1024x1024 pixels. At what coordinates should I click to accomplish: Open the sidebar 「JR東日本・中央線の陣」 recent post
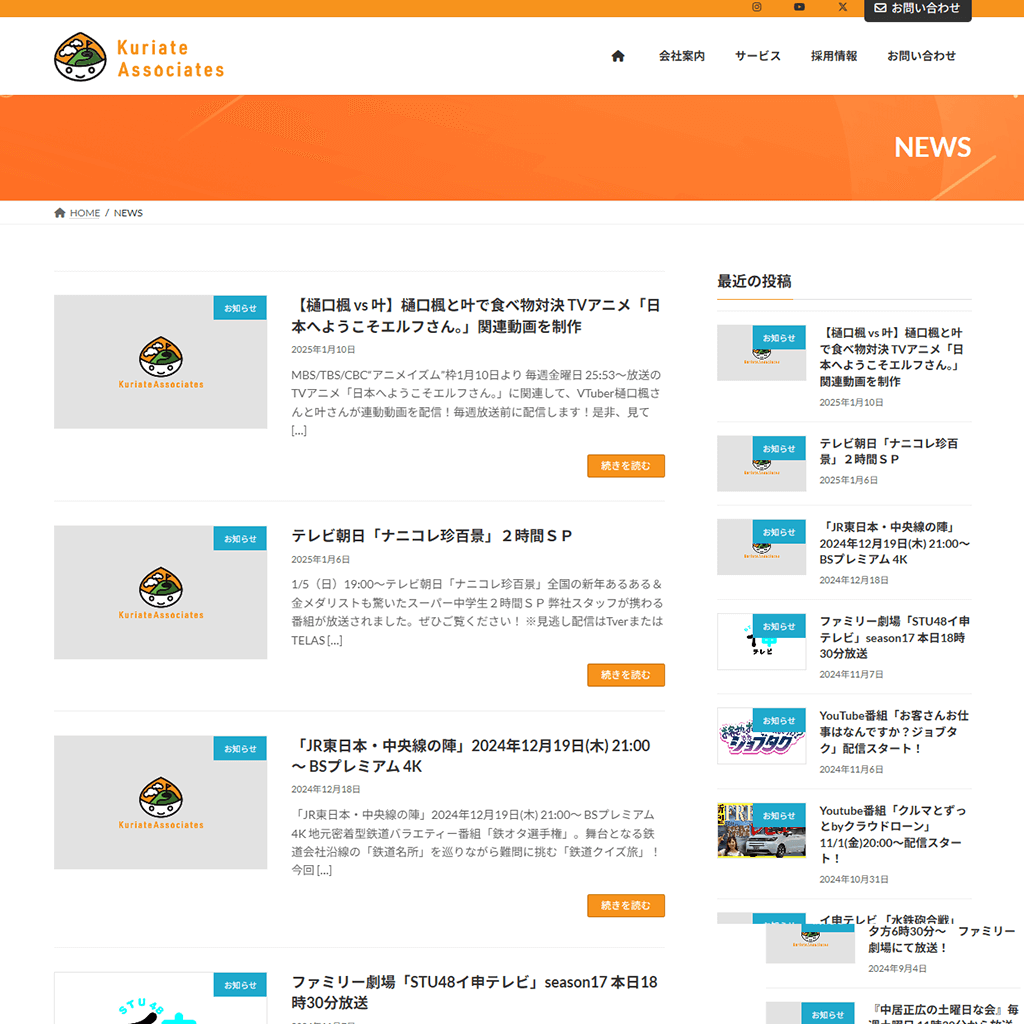tap(895, 543)
